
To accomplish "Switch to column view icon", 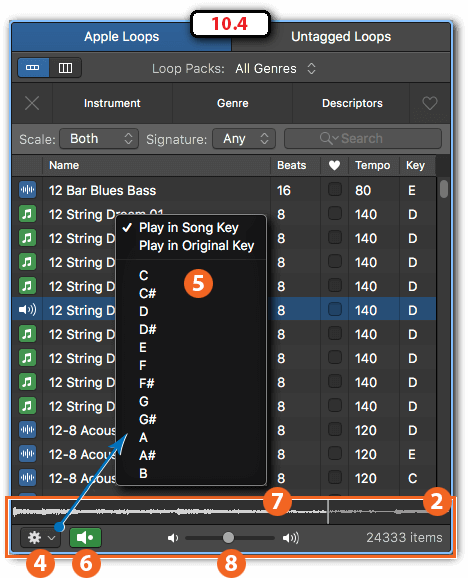I will 65,68.
